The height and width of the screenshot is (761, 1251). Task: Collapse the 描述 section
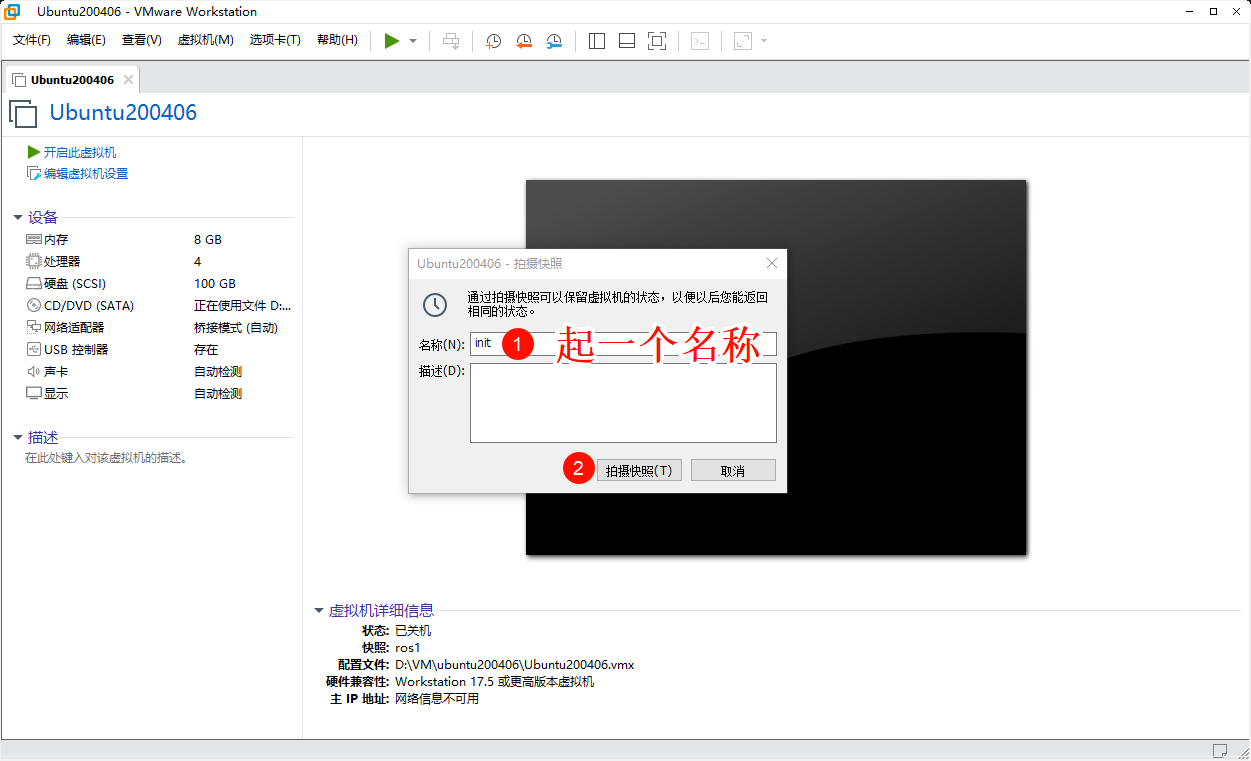click(18, 438)
